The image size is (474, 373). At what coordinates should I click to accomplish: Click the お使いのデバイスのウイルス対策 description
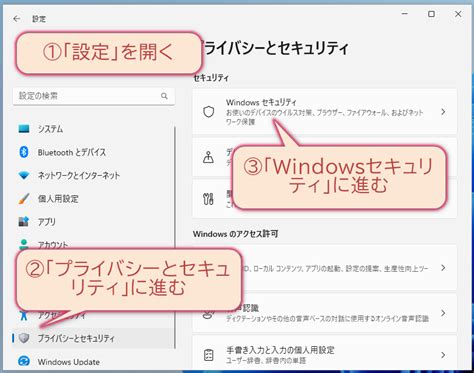(325, 117)
